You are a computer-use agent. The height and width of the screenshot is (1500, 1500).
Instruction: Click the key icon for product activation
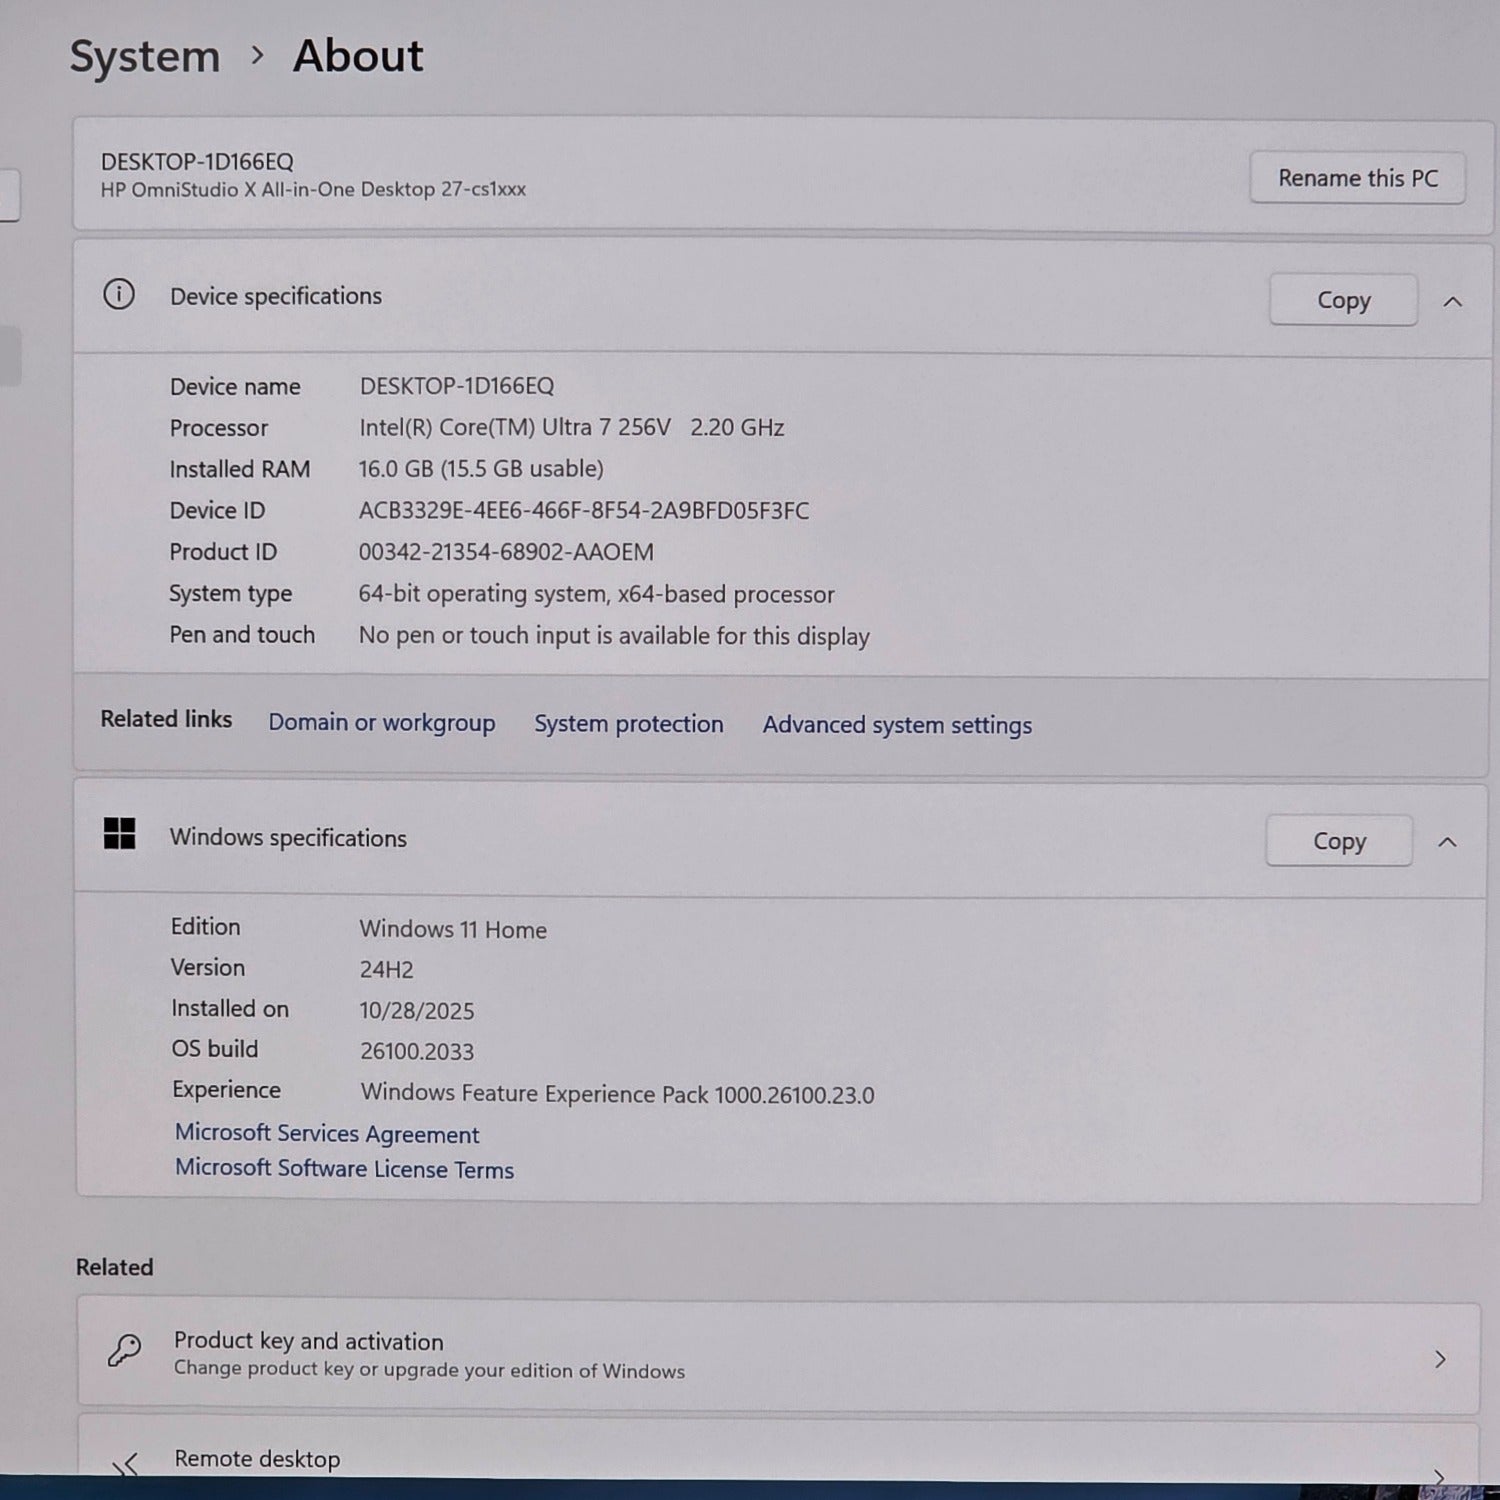[x=125, y=1351]
